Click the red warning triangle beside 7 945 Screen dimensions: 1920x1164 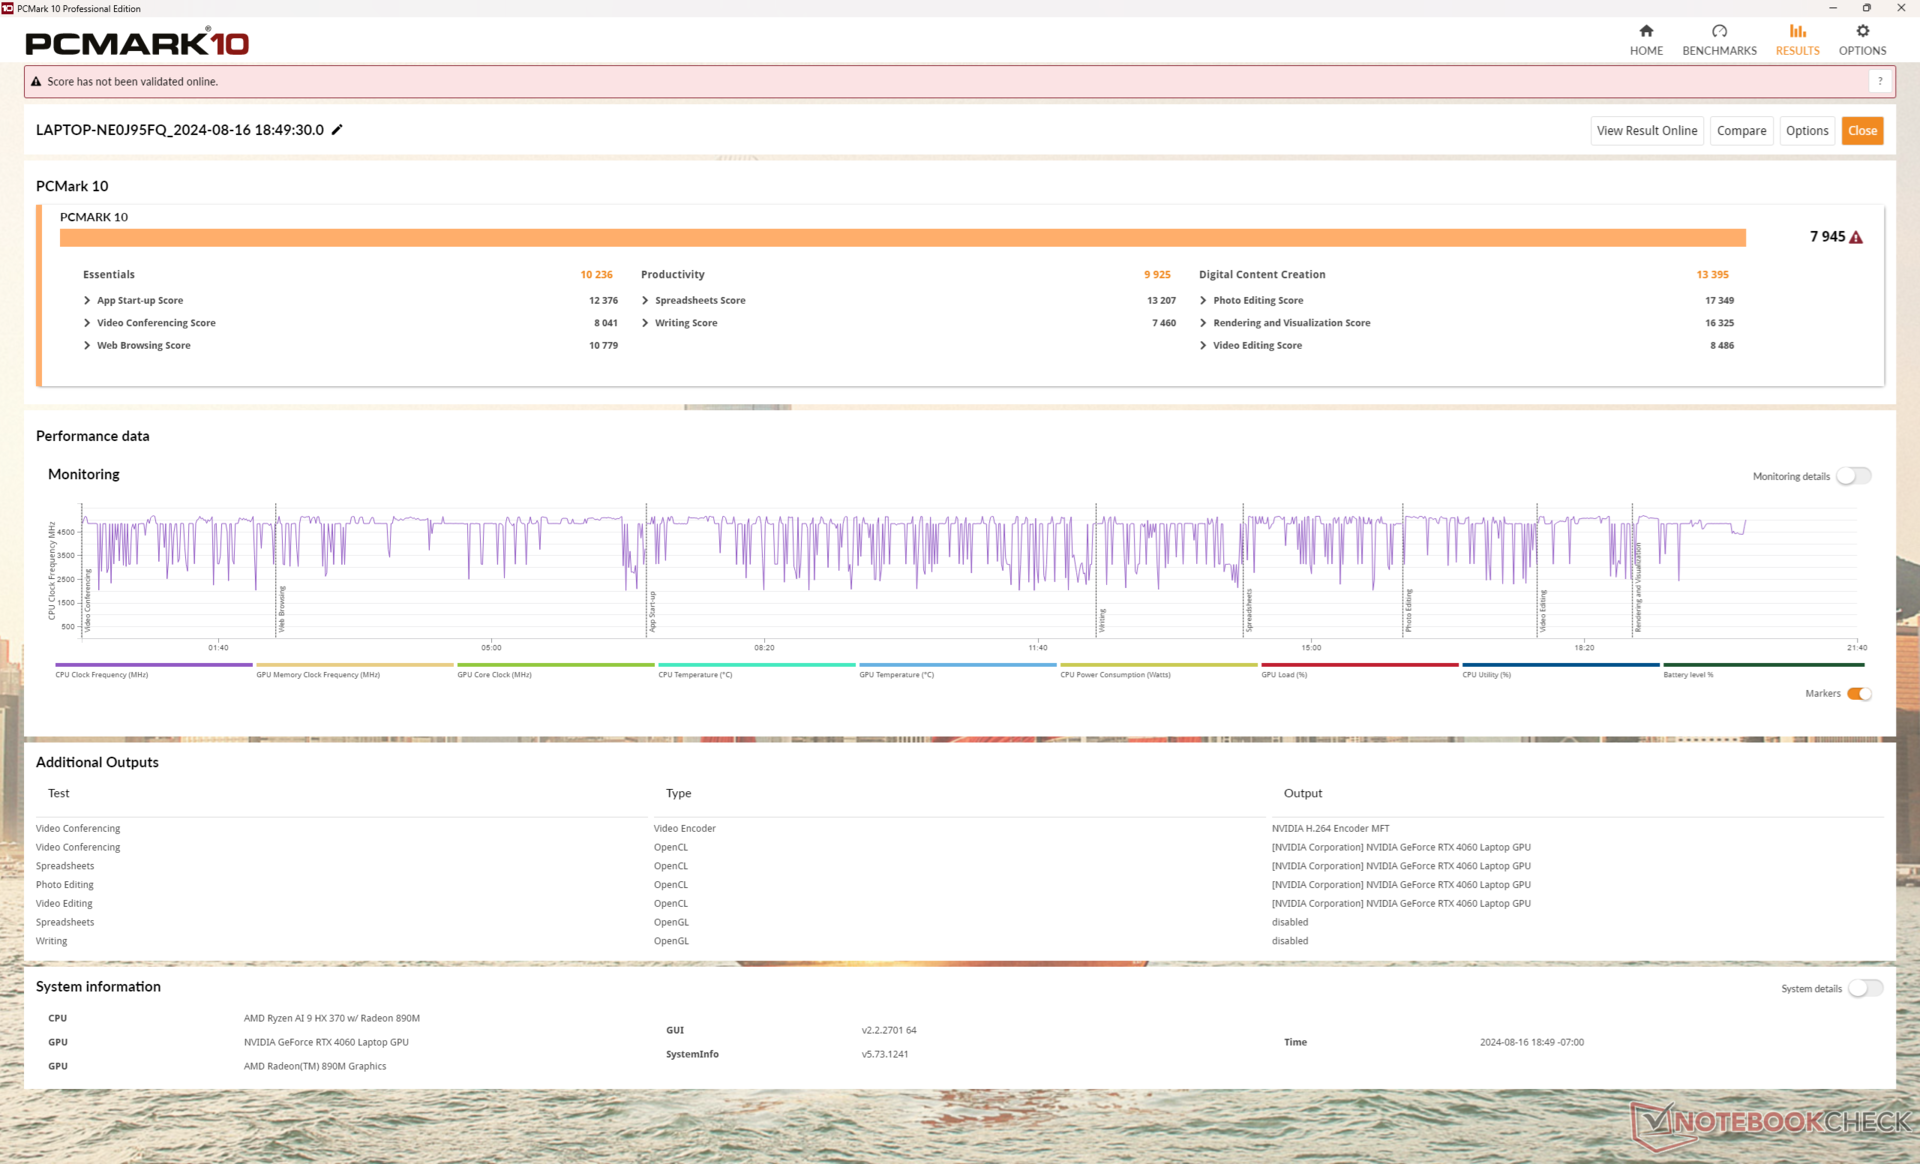click(1856, 238)
